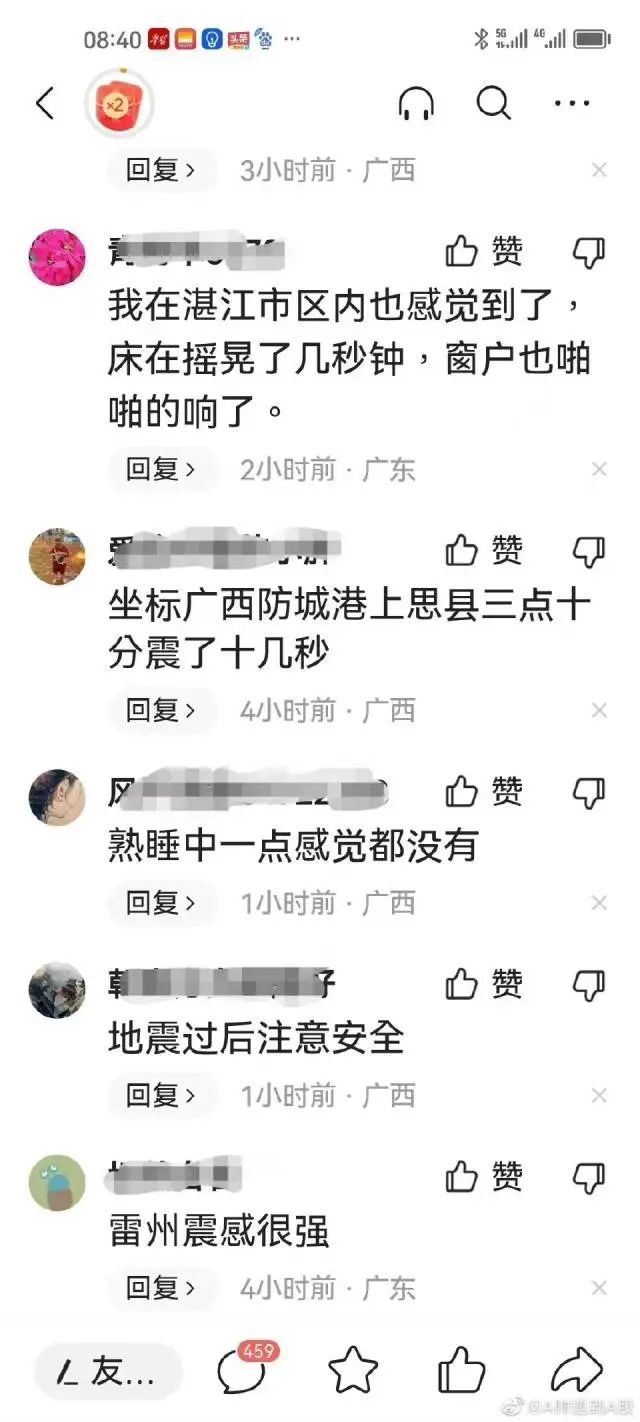Like the 湛江市区 comment
This screenshot has height=1422, width=640.
pyautogui.click(x=483, y=252)
